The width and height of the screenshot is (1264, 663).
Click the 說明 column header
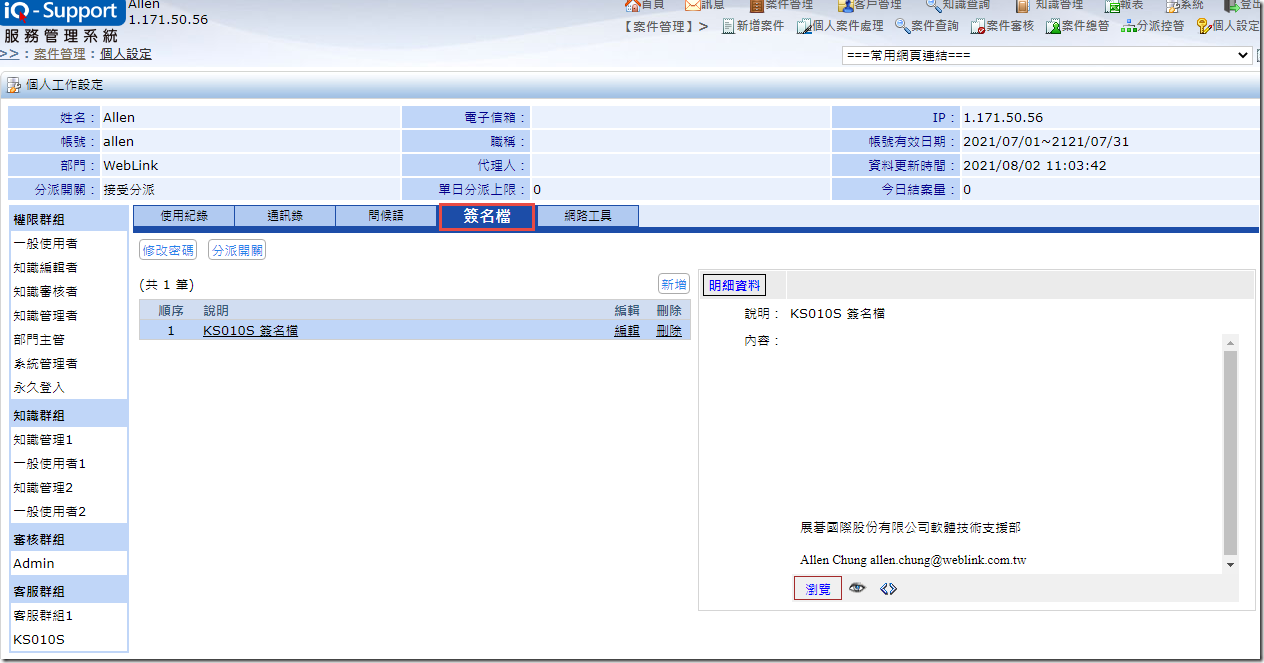(x=216, y=311)
